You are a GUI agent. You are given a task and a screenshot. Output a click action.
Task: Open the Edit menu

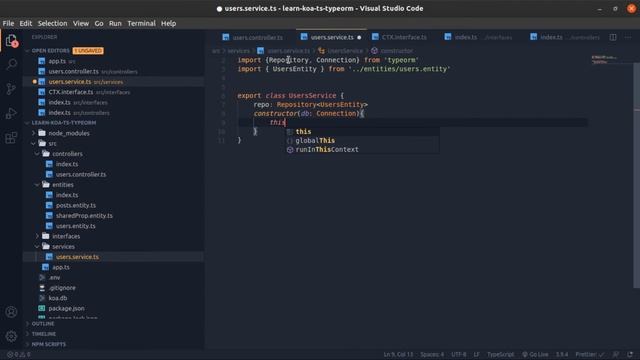[26, 23]
